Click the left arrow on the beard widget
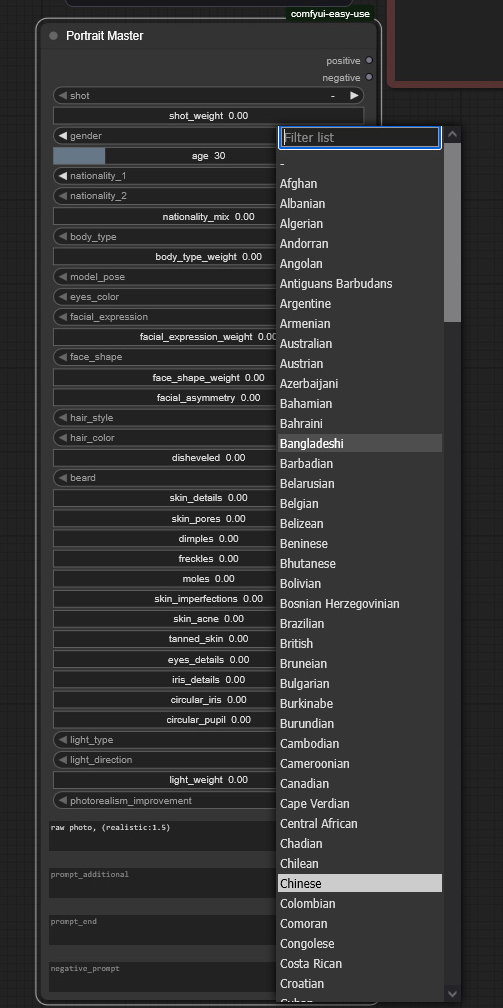 pyautogui.click(x=62, y=478)
